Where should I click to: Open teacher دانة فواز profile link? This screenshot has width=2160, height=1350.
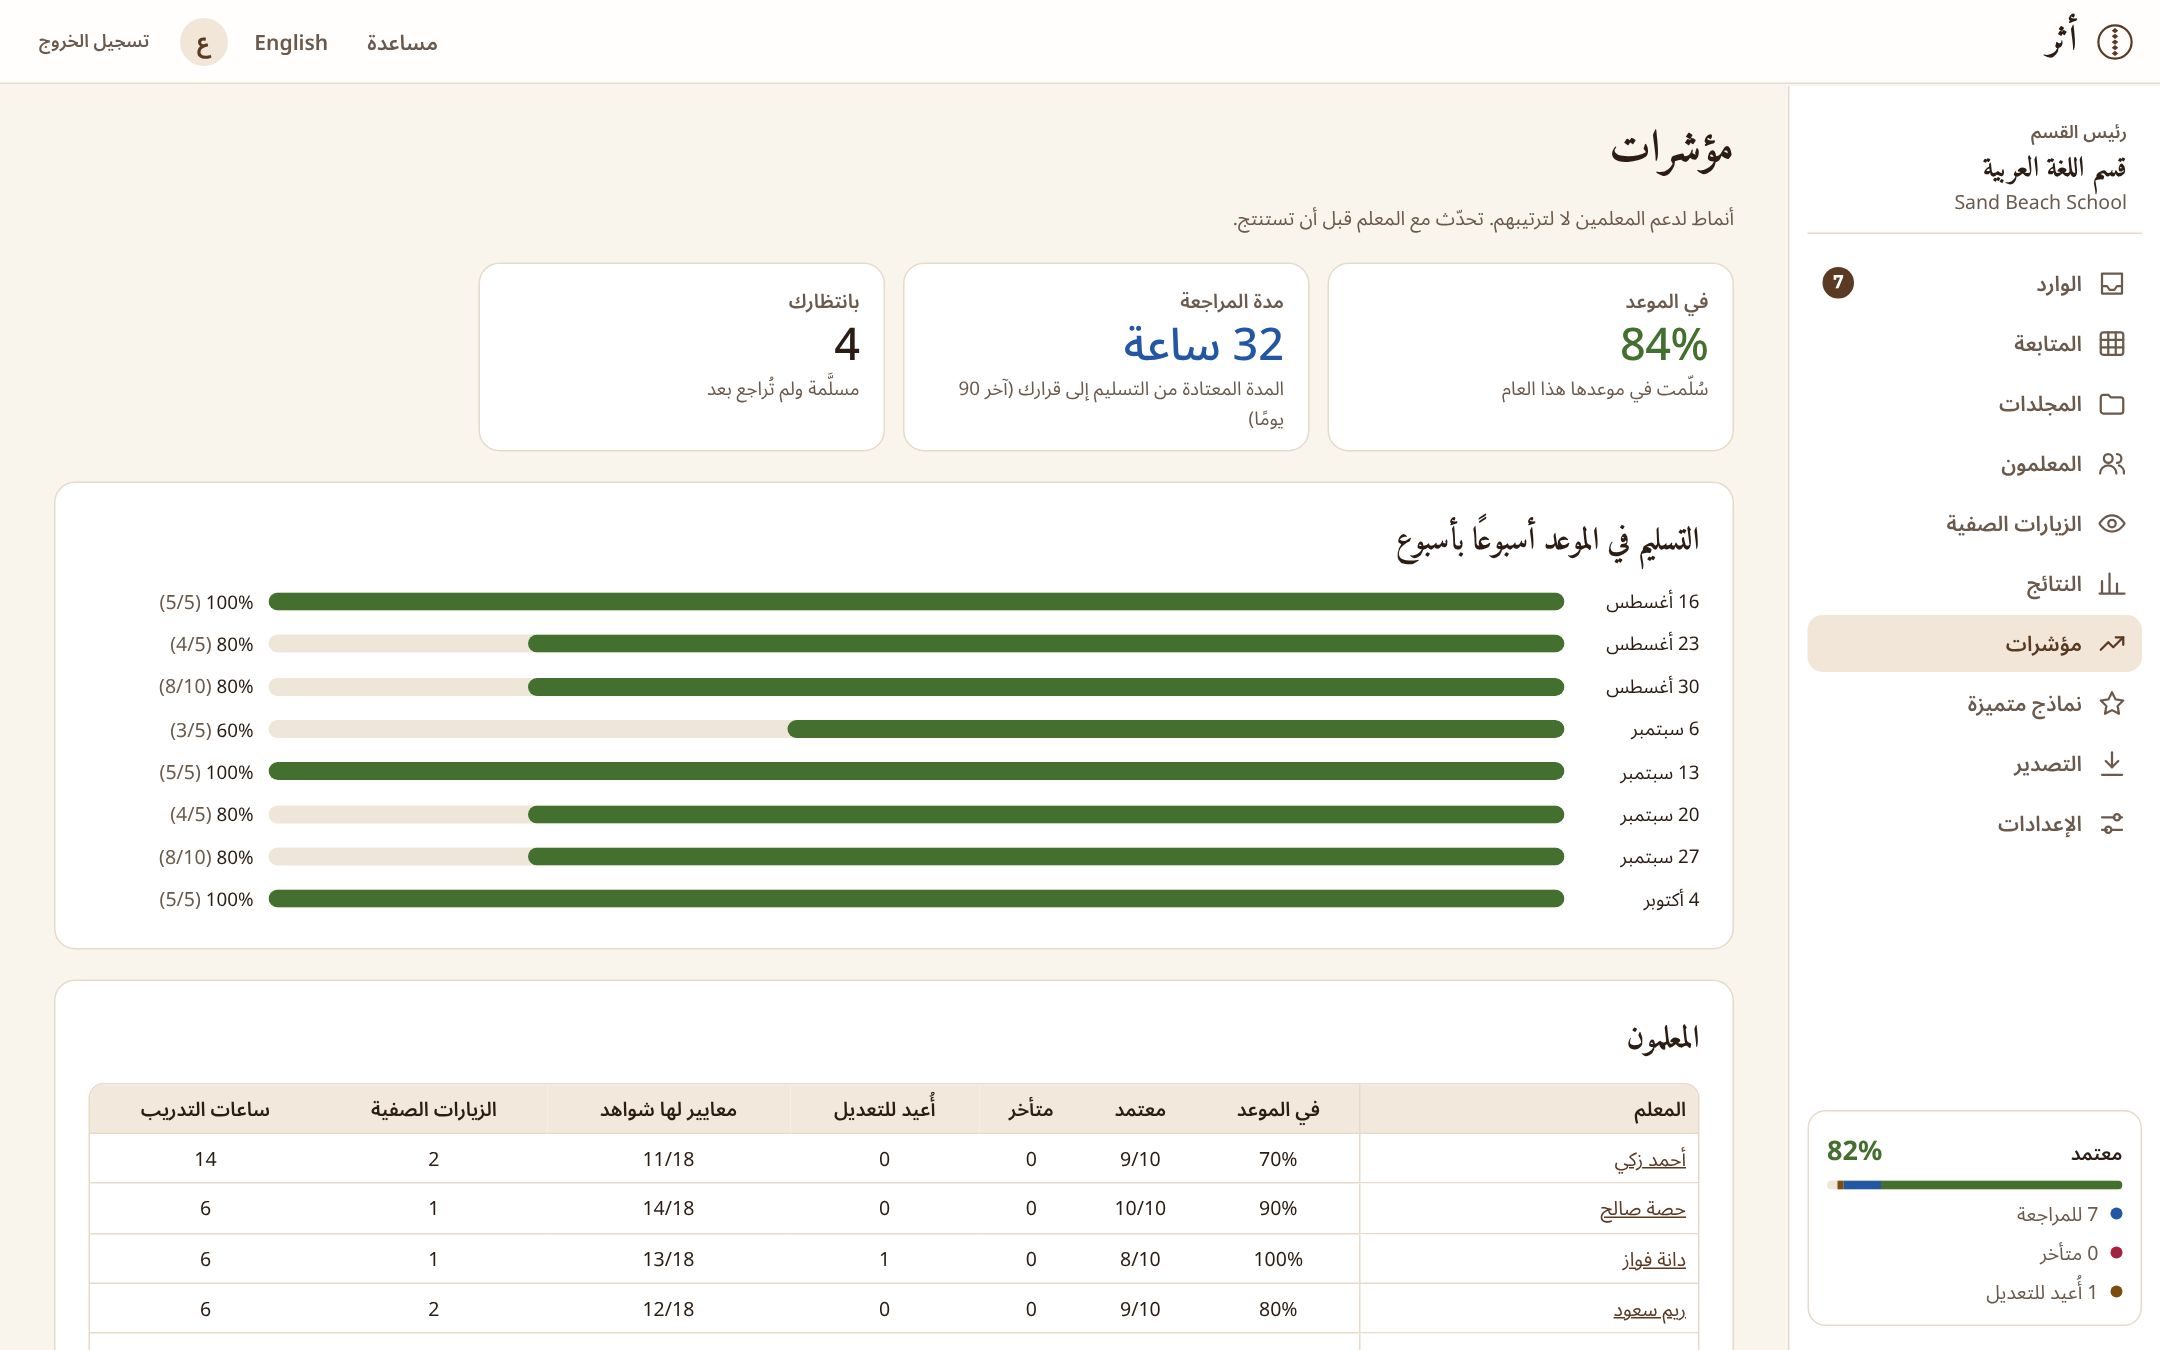click(1654, 1259)
